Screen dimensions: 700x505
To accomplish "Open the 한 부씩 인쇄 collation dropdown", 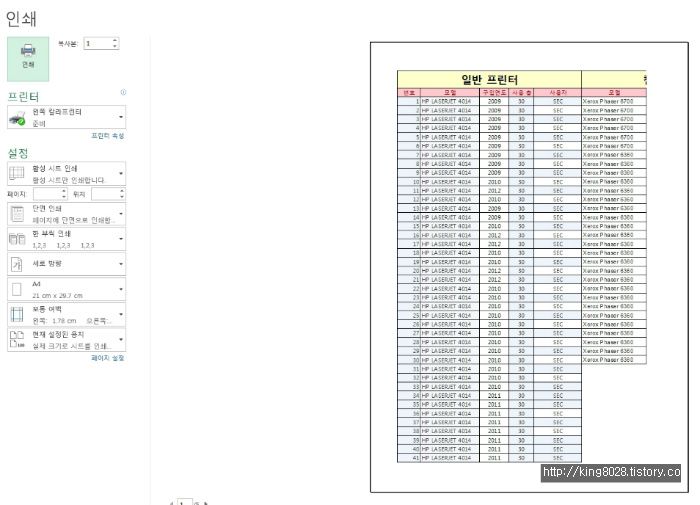I will click(67, 239).
